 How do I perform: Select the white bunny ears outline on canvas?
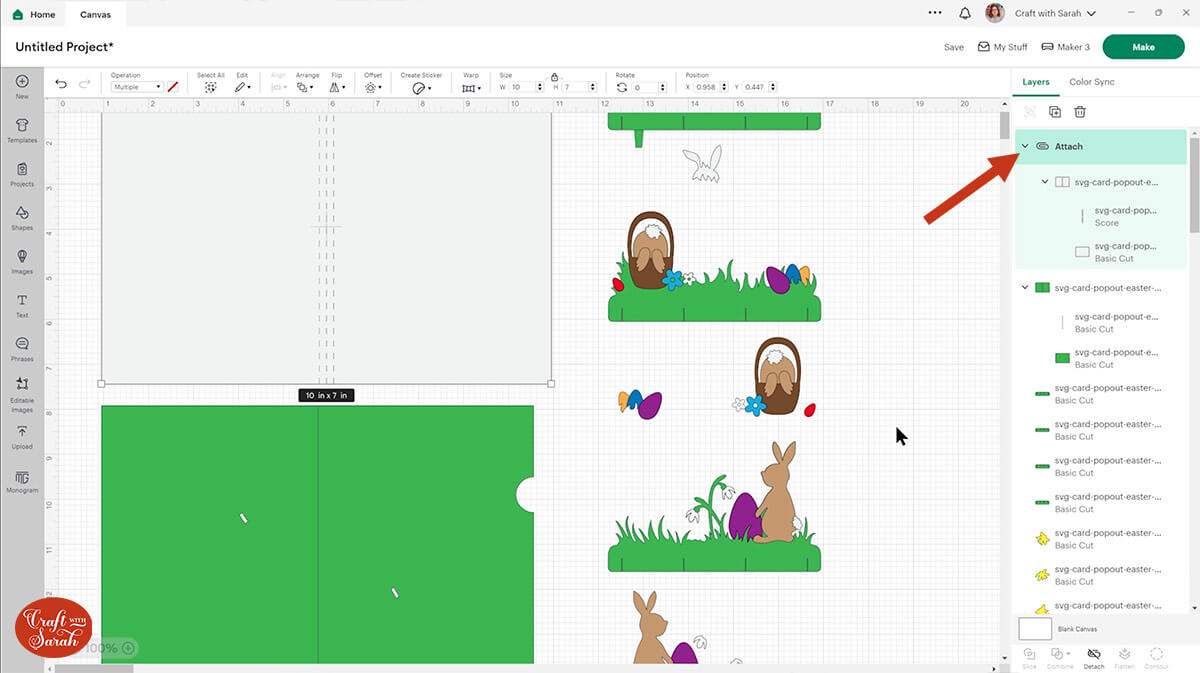point(703,164)
